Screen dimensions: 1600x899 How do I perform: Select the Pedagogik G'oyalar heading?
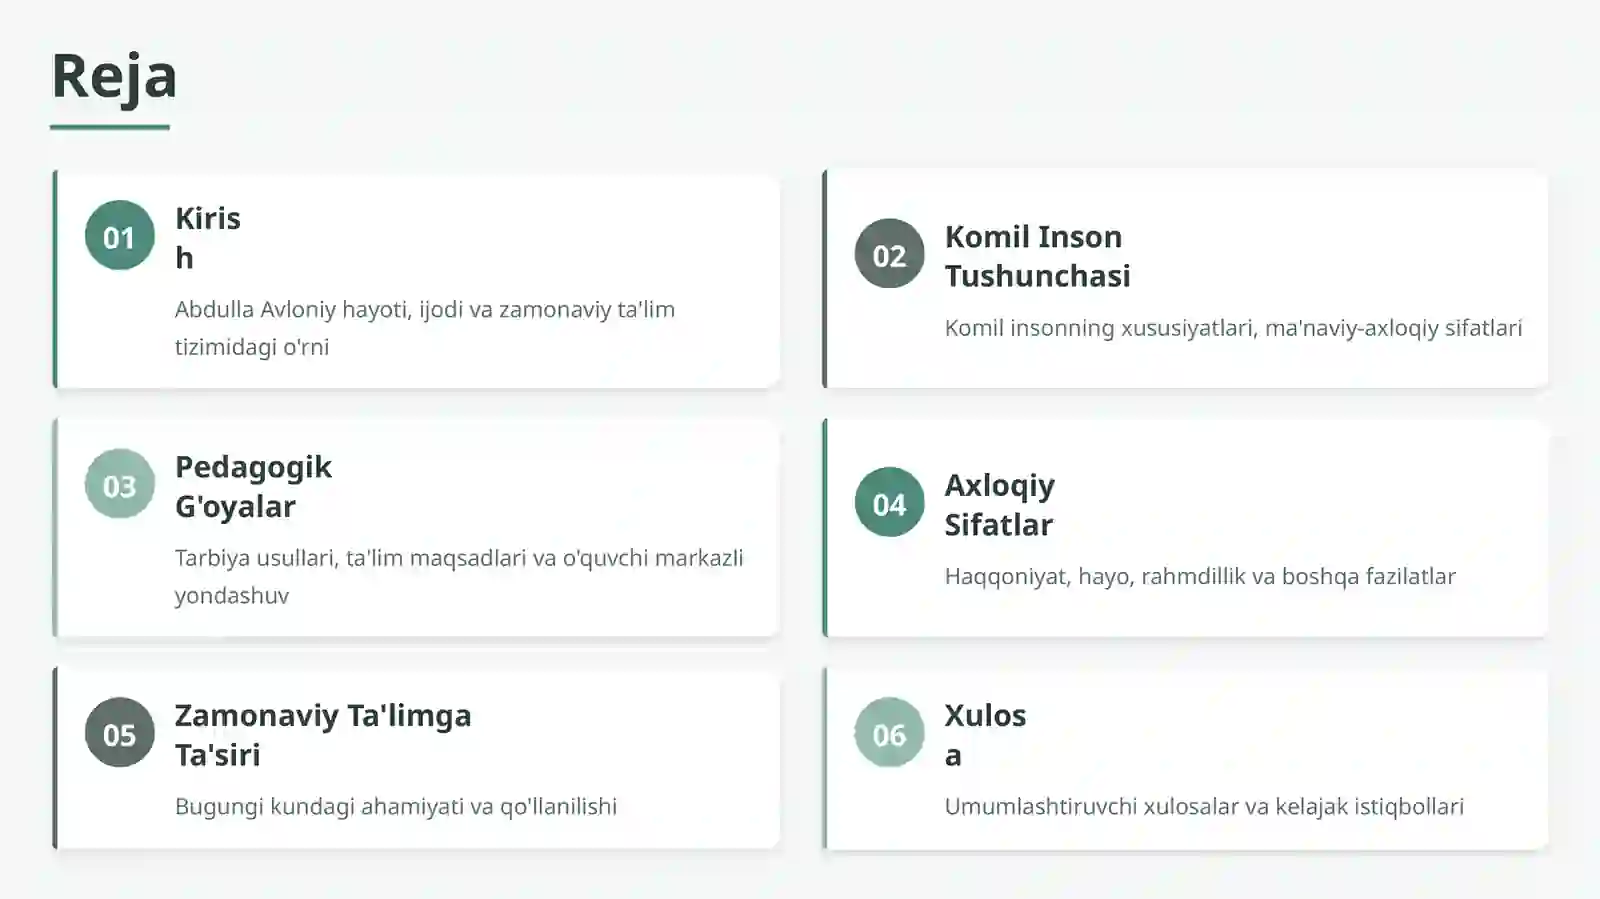[253, 486]
